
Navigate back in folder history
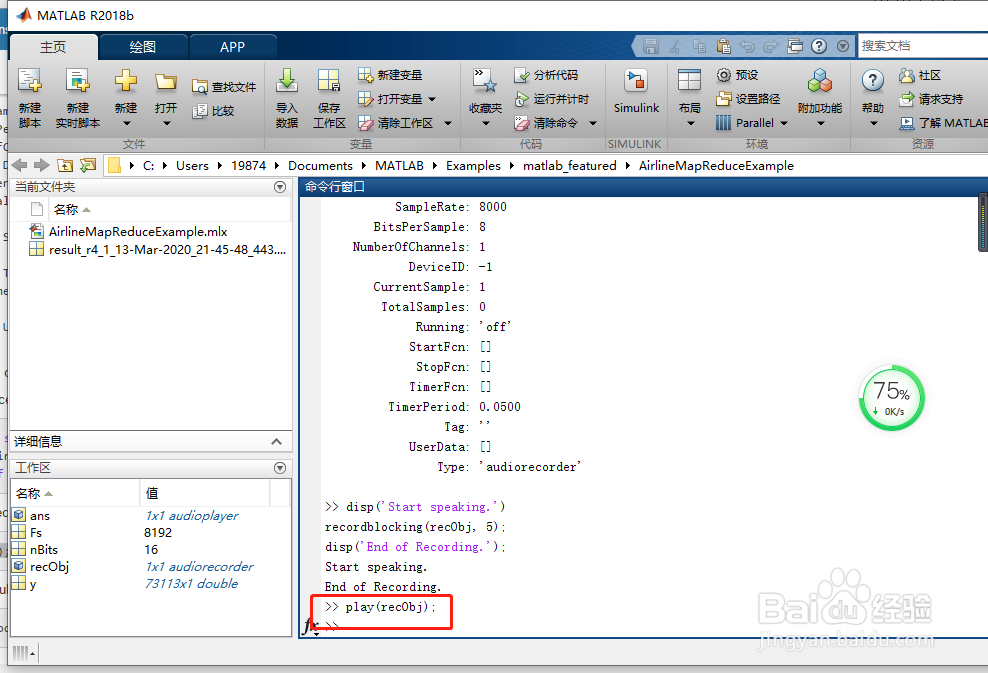(x=20, y=165)
